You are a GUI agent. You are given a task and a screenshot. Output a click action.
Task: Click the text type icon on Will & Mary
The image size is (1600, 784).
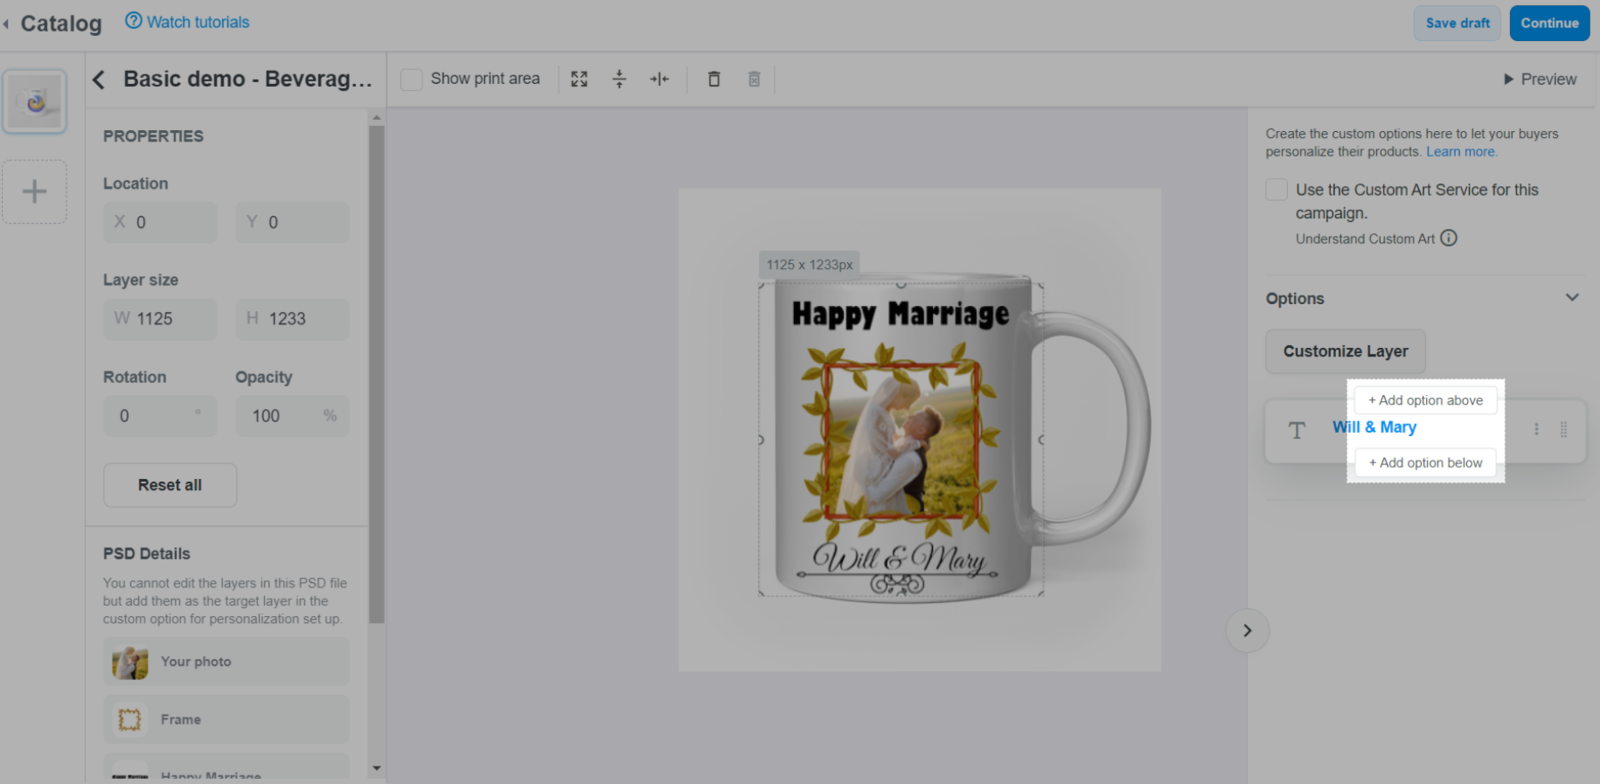pos(1297,431)
